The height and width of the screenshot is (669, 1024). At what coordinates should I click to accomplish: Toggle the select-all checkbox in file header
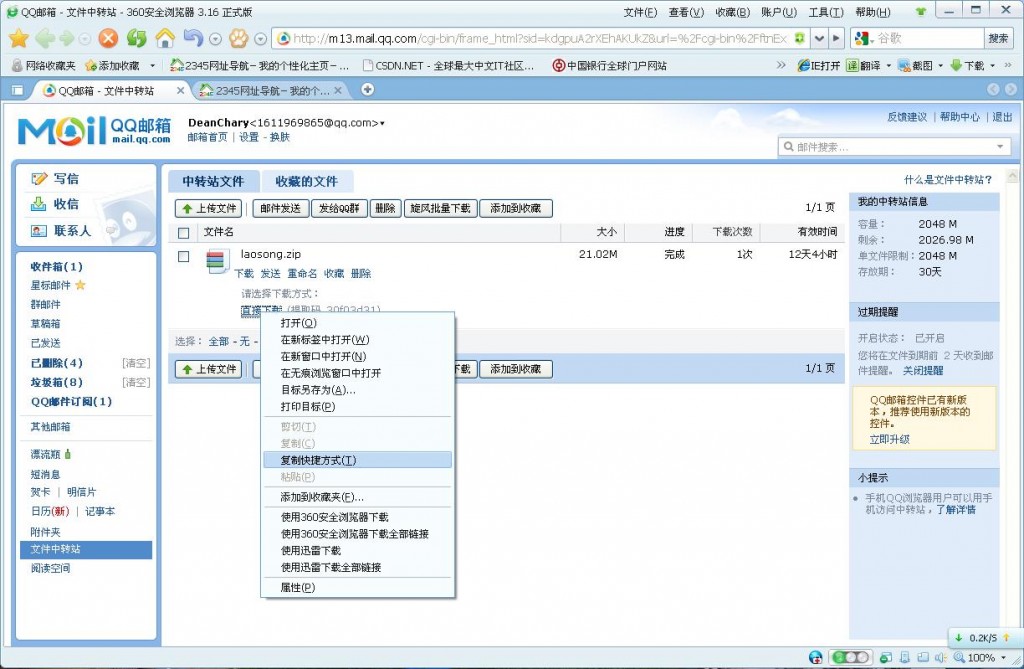pos(184,233)
